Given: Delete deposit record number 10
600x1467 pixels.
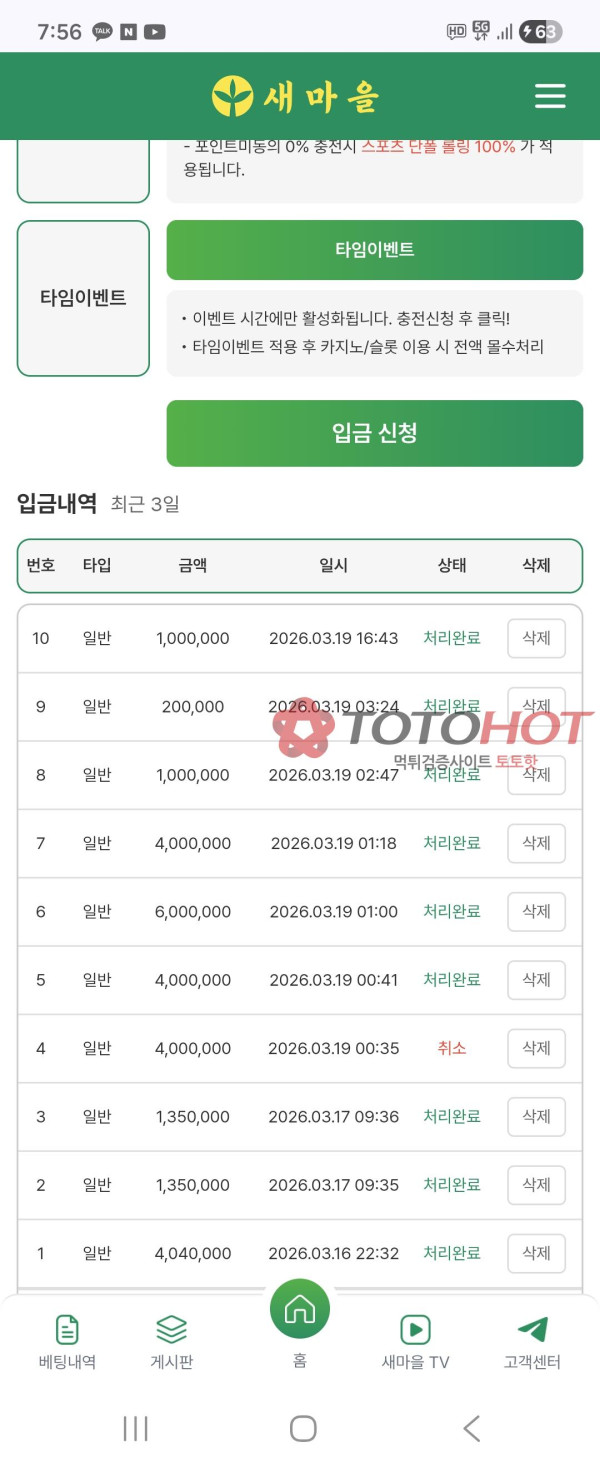Looking at the screenshot, I should click(536, 638).
